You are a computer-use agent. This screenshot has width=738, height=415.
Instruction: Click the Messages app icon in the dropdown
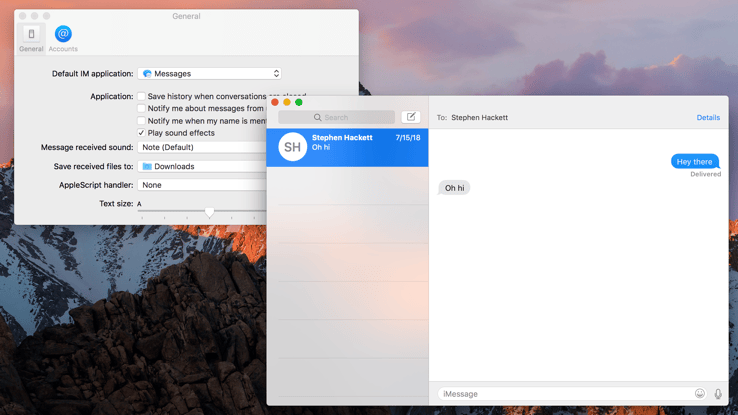coord(147,73)
